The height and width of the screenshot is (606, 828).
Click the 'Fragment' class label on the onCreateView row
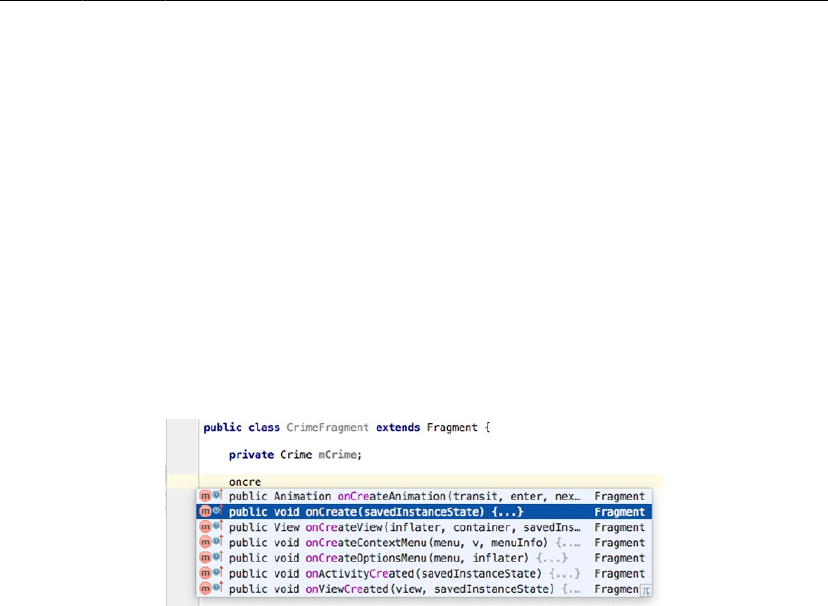619,527
